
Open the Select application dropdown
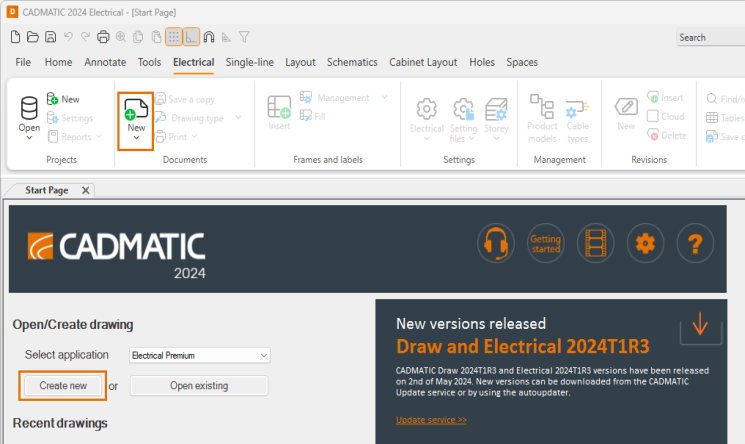point(200,355)
